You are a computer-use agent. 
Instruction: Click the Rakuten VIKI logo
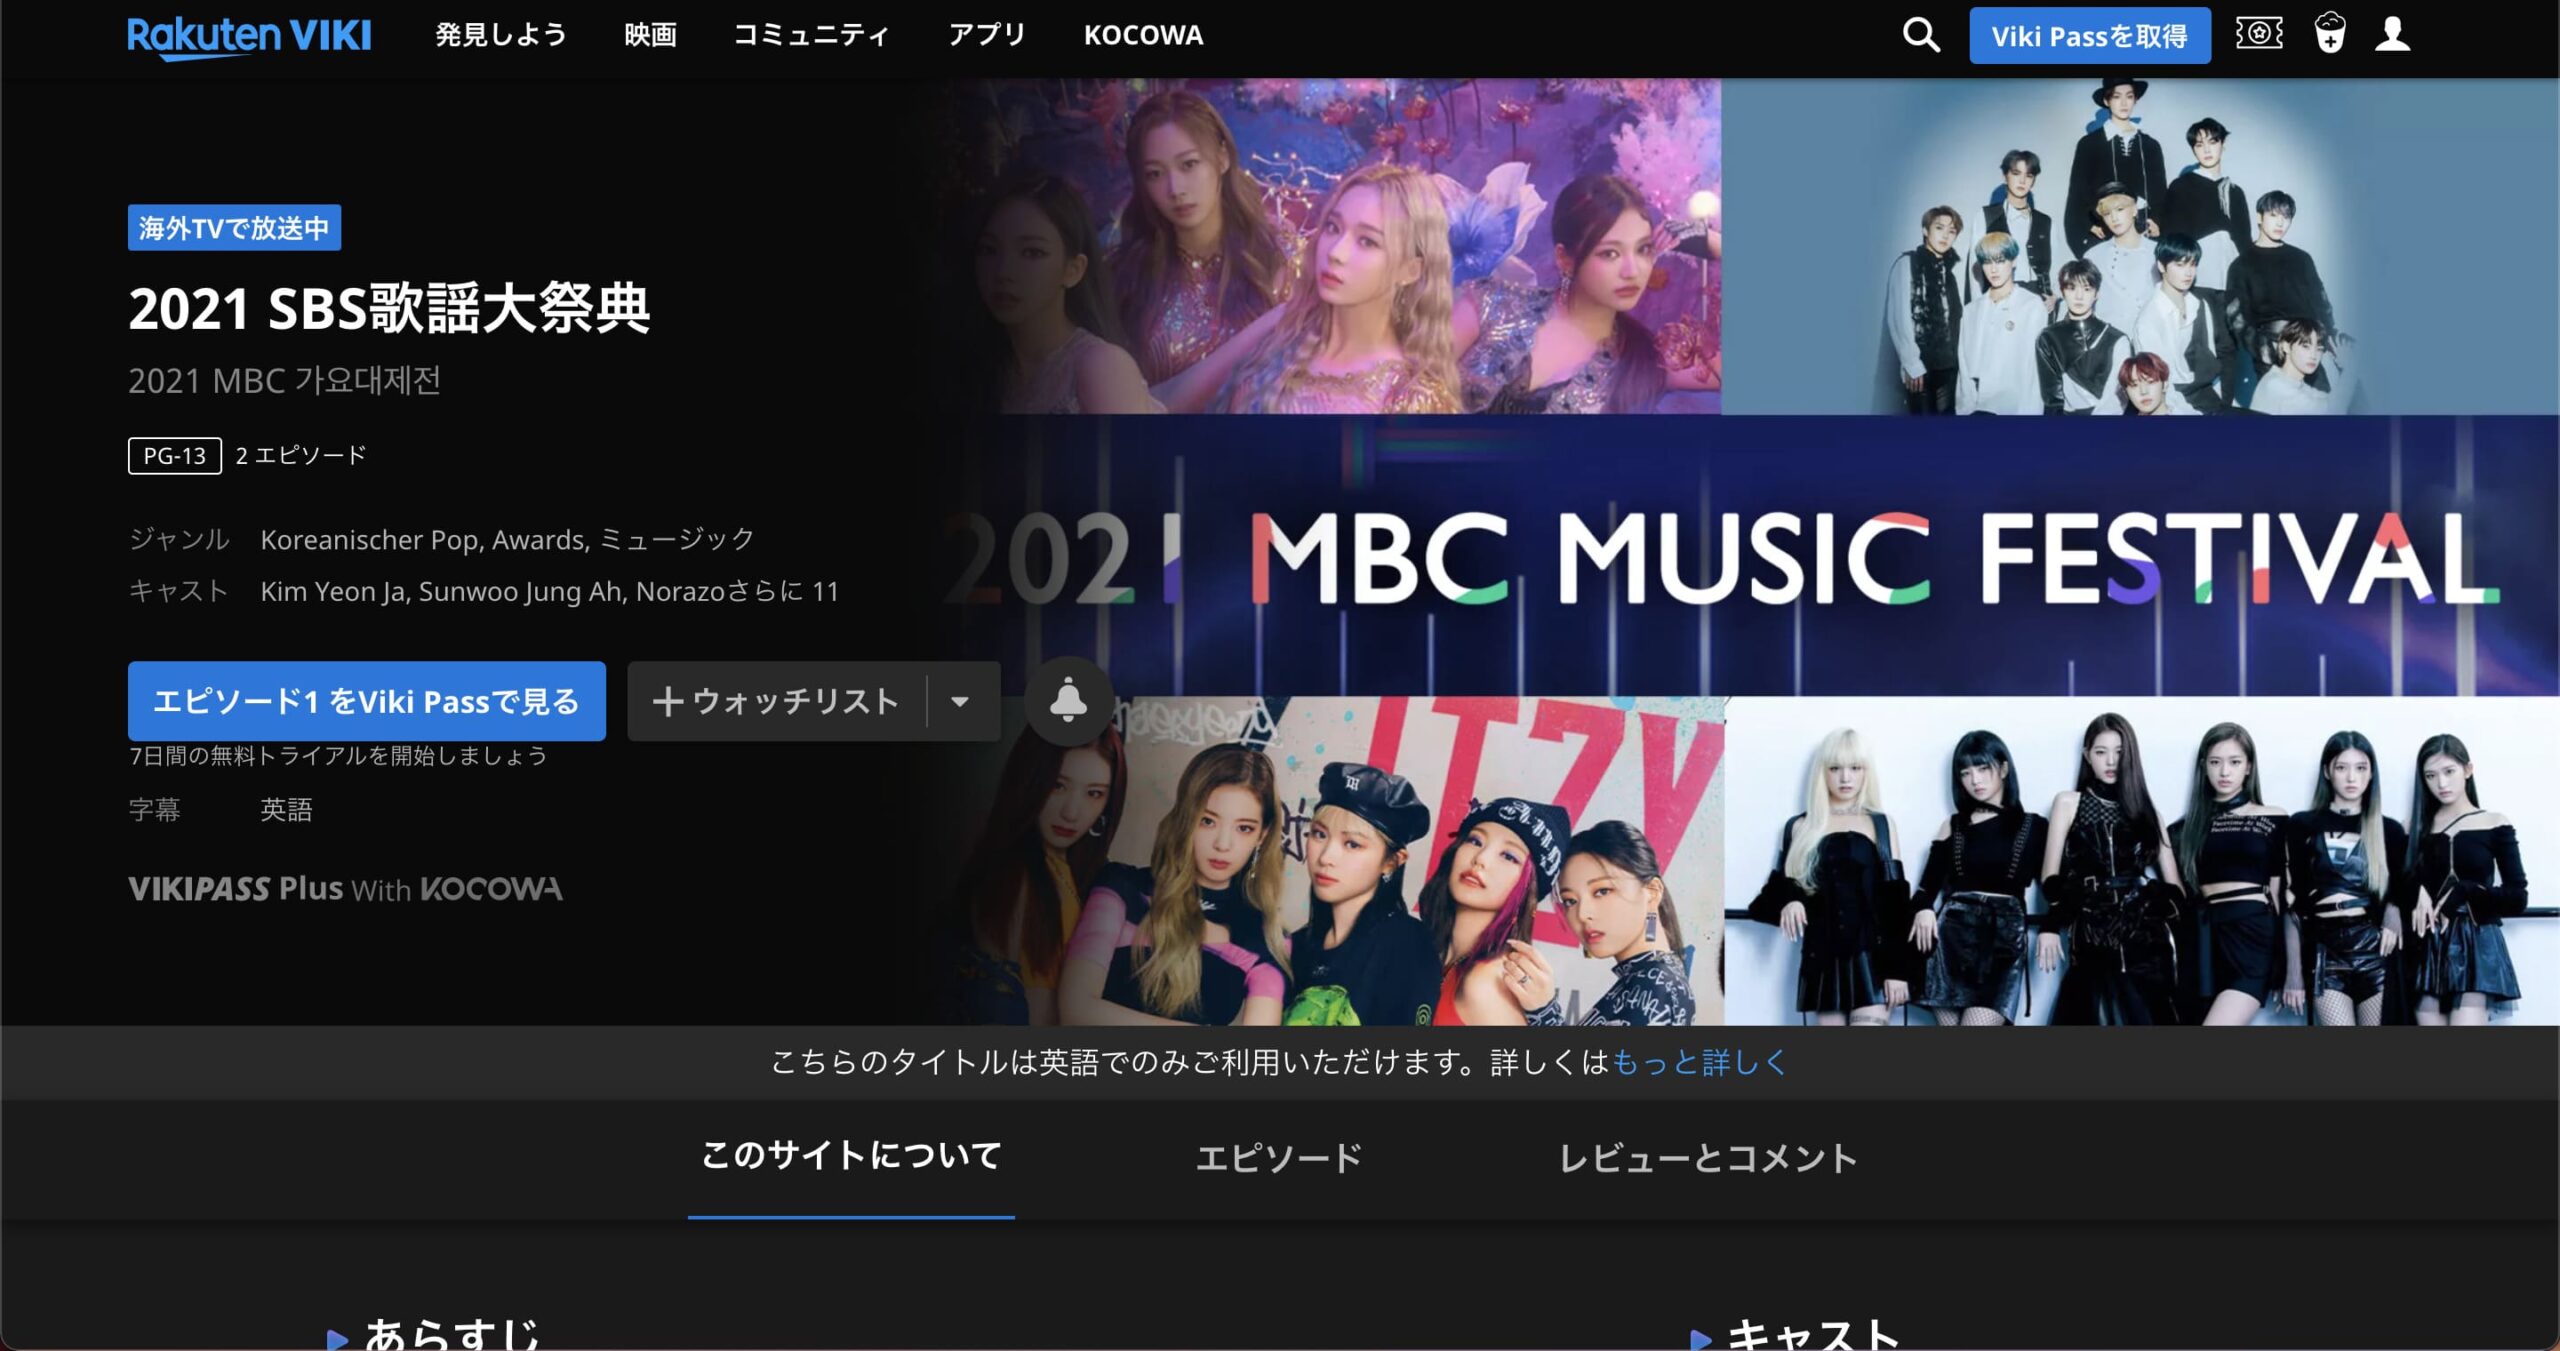249,36
